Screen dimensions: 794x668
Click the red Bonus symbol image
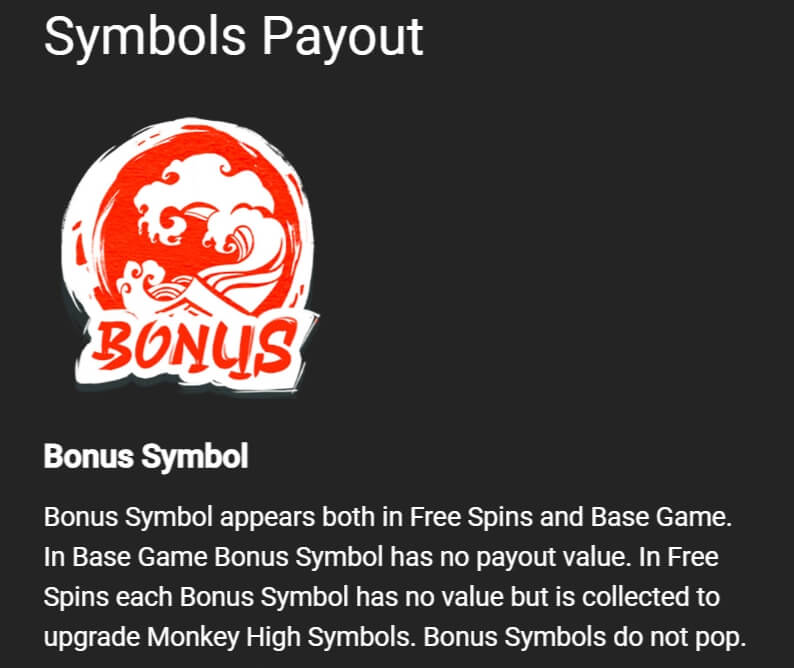coord(189,255)
